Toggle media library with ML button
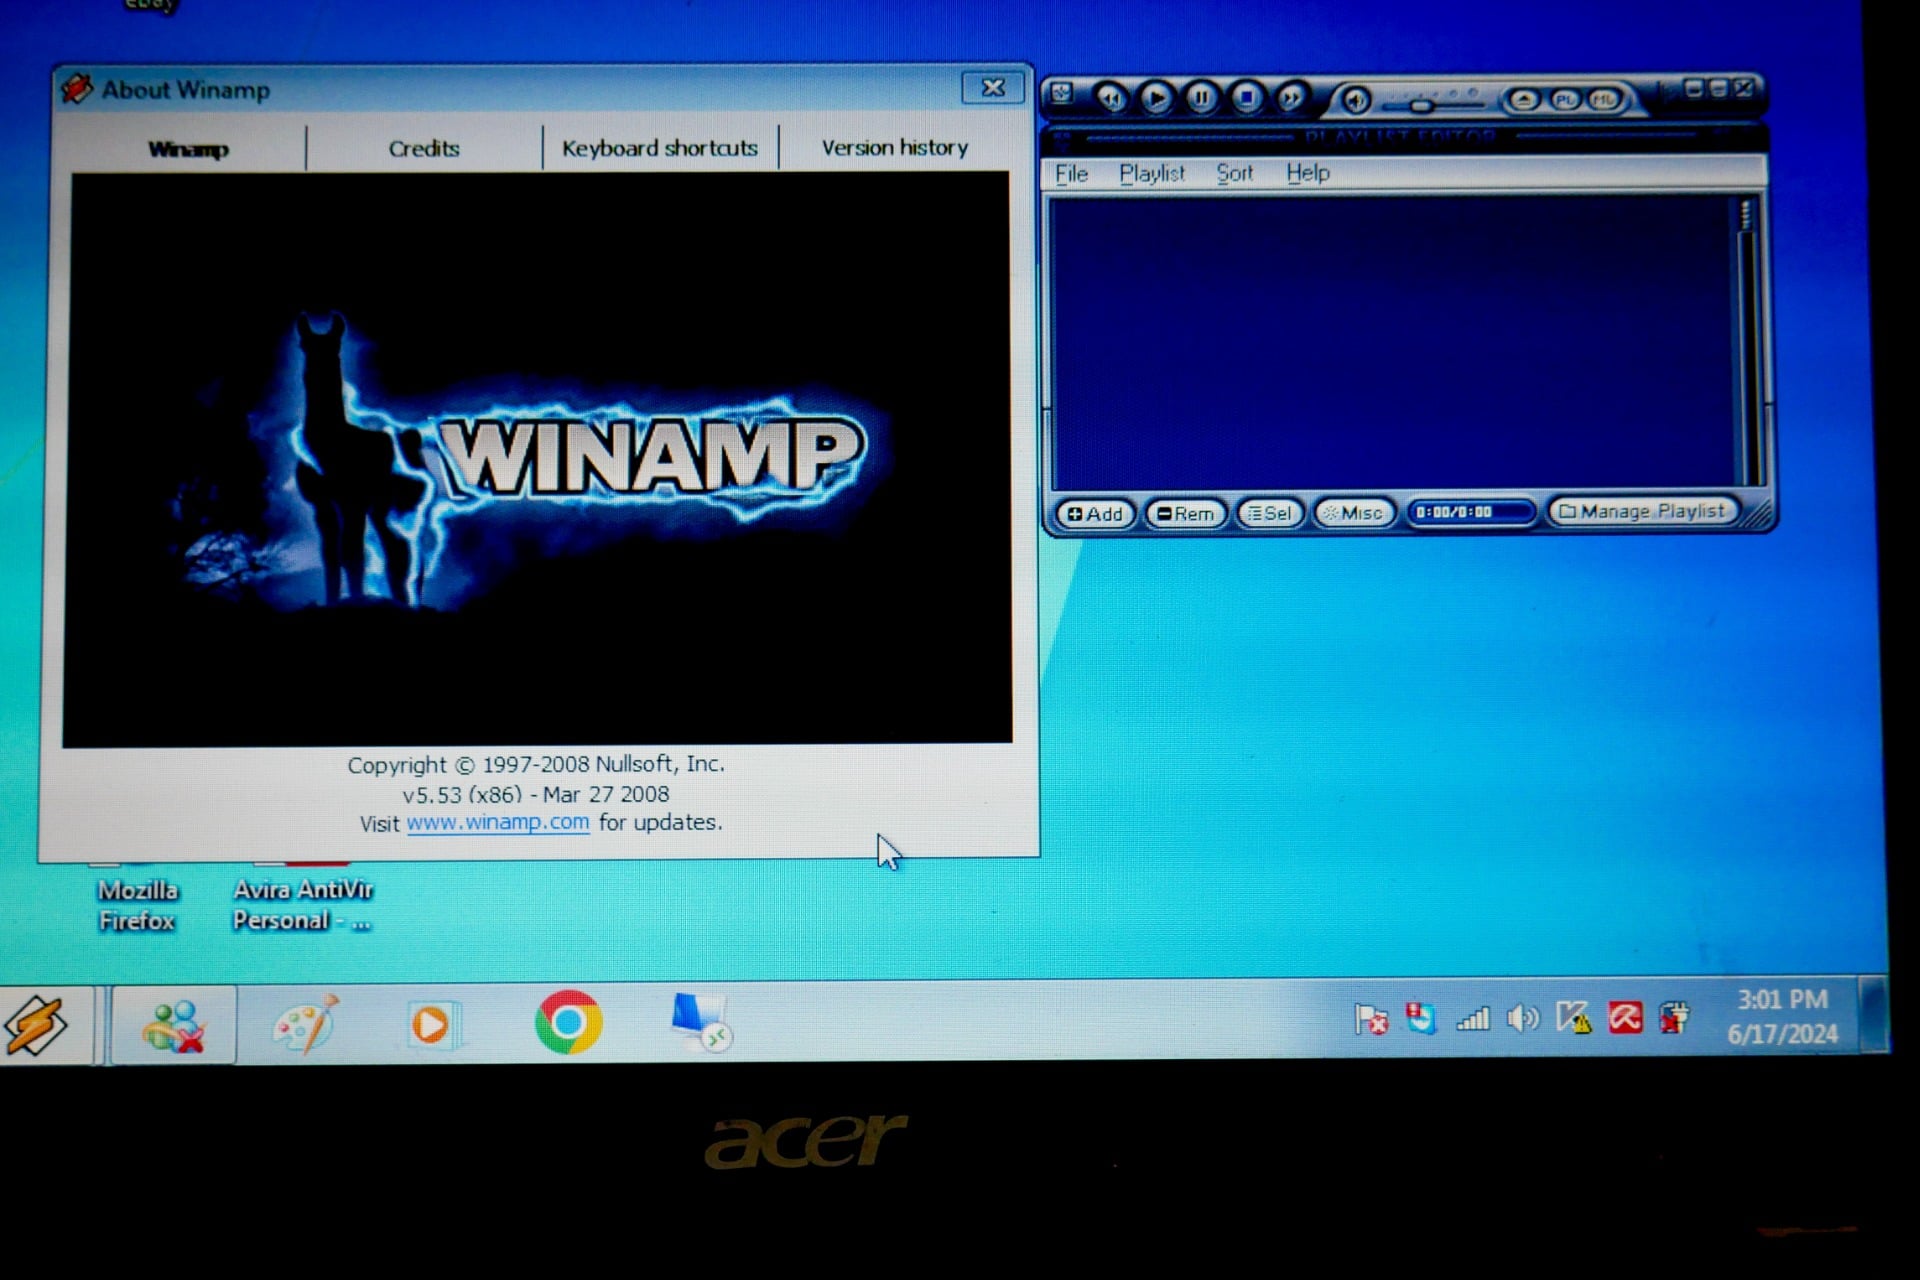This screenshot has width=1920, height=1280. (1604, 99)
